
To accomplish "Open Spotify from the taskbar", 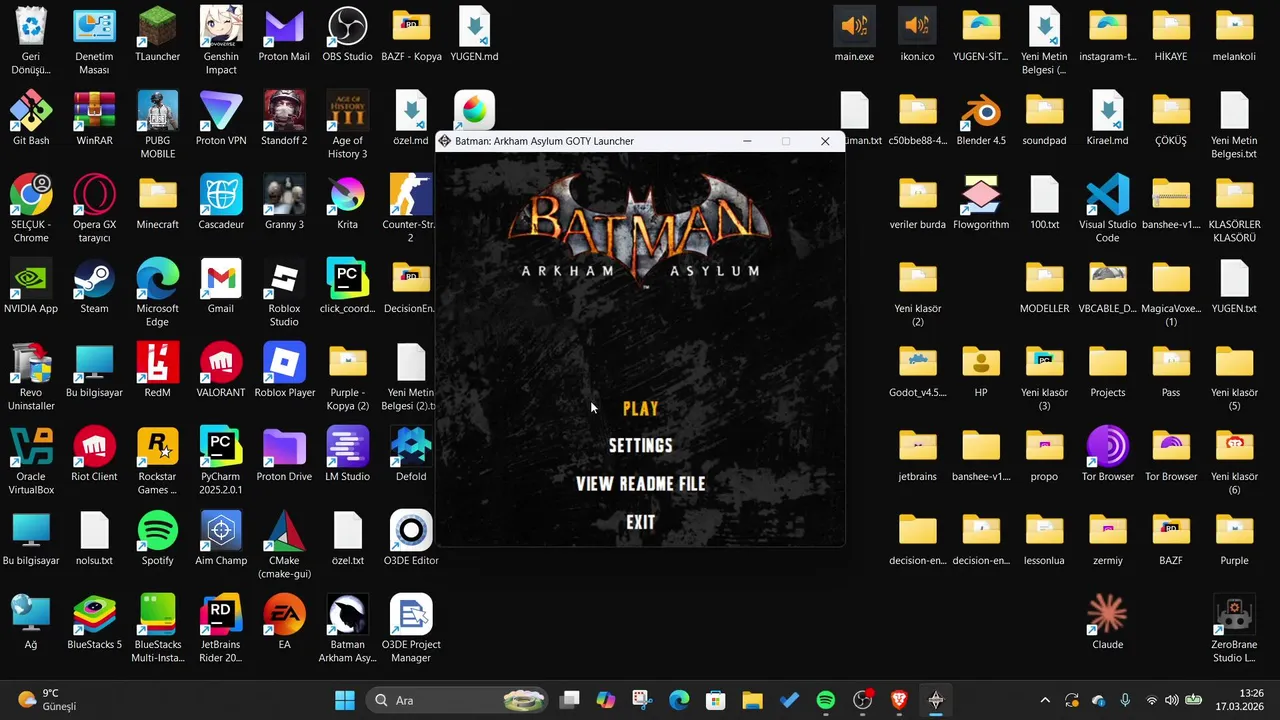I will tap(826, 700).
